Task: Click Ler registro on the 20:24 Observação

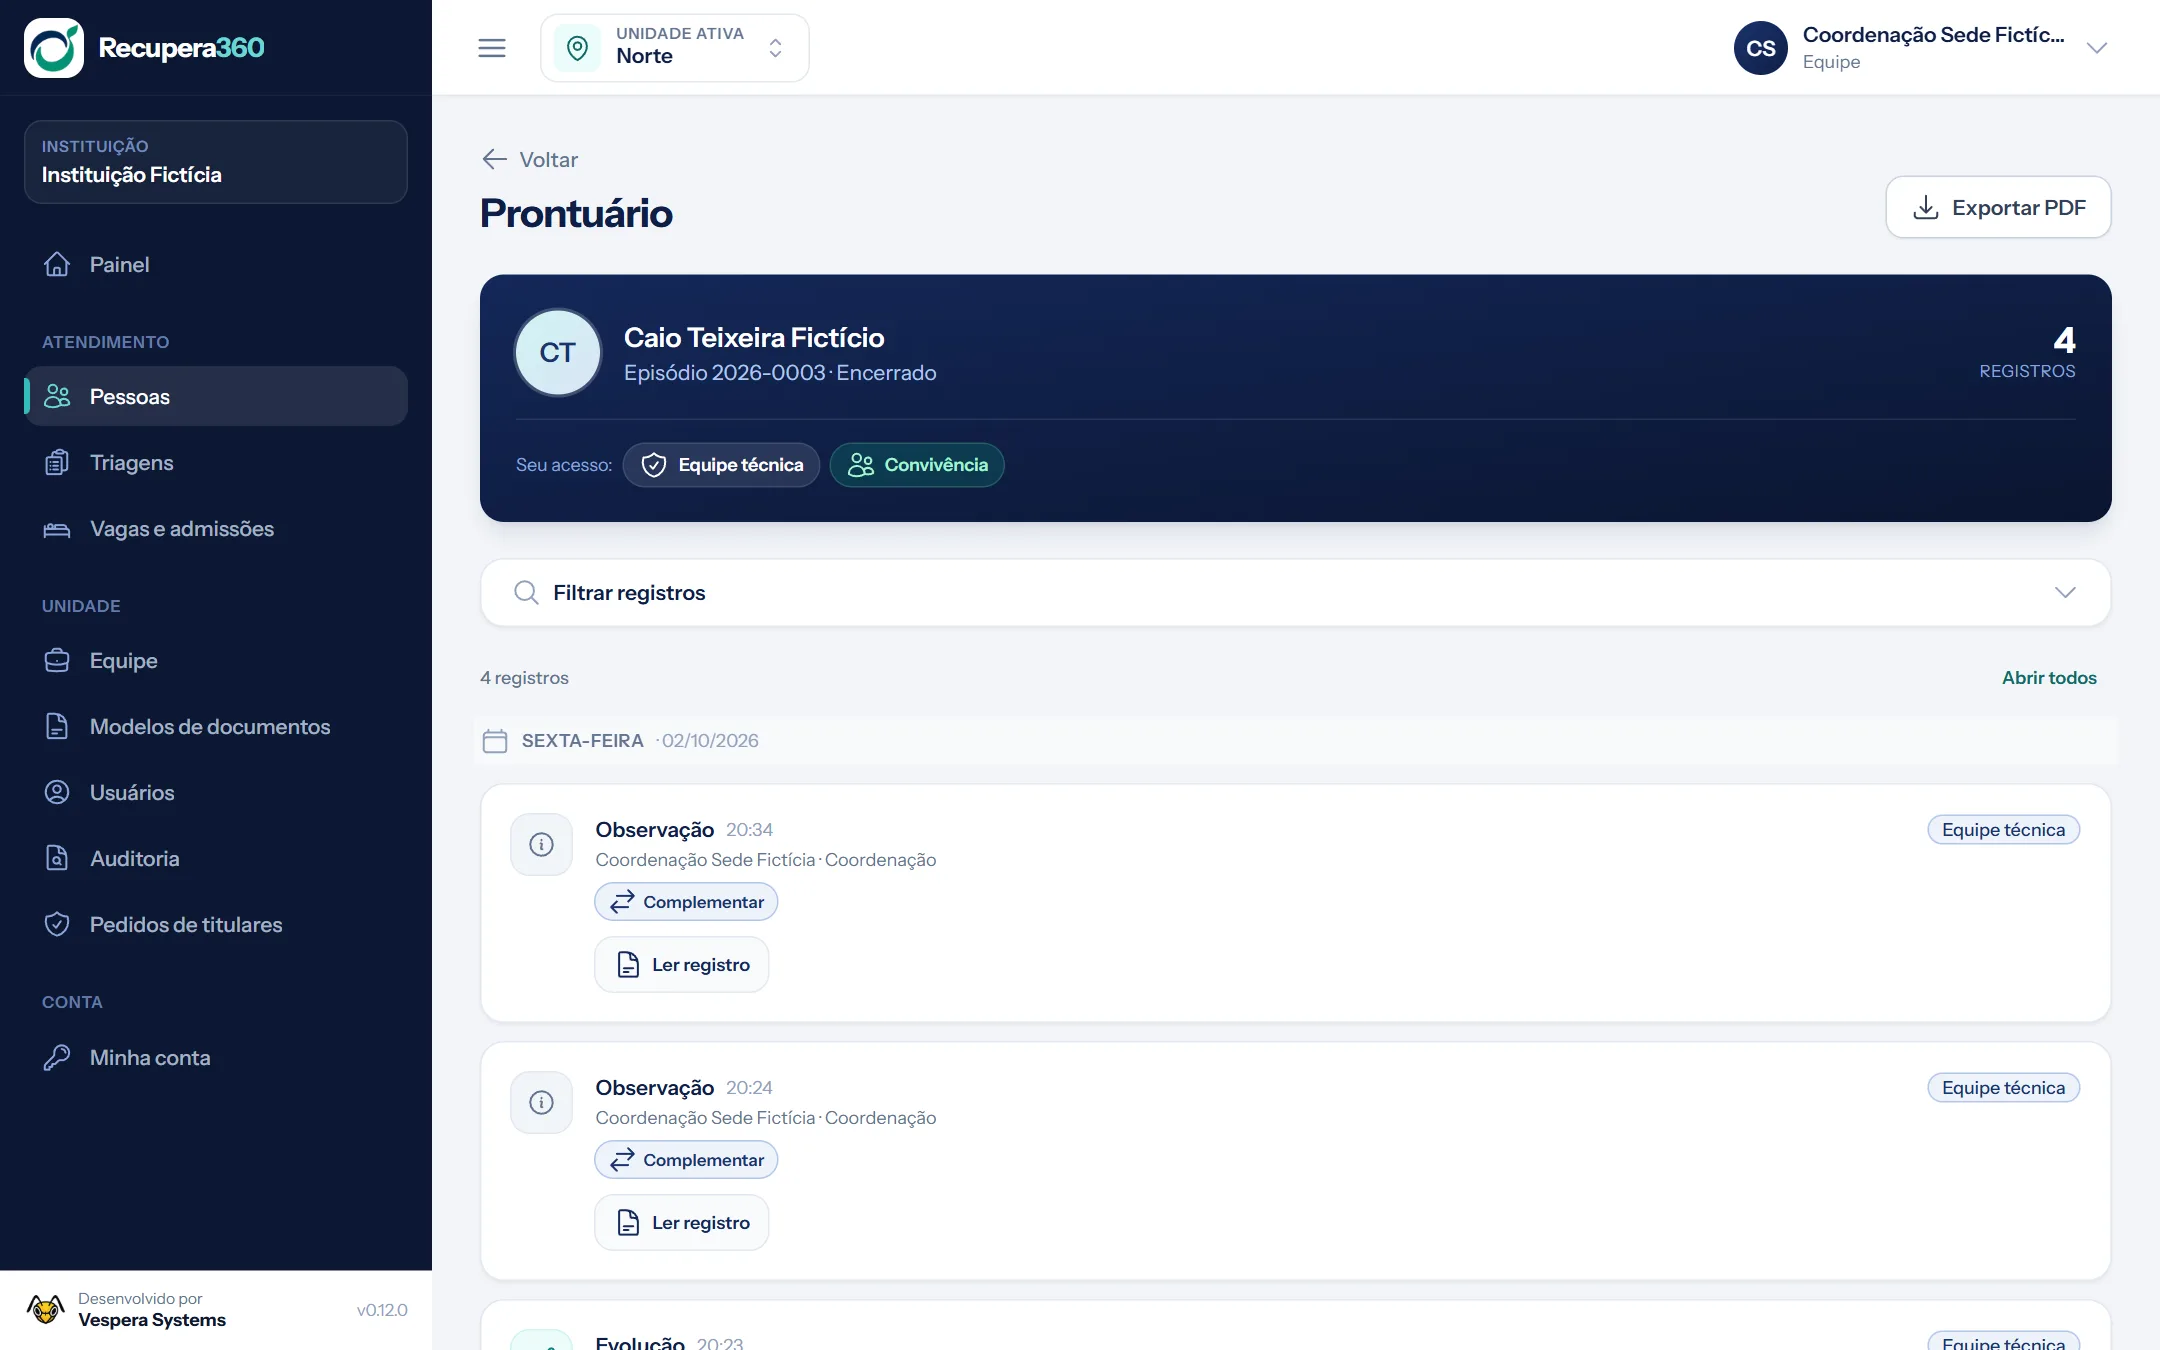Action: coord(682,1222)
